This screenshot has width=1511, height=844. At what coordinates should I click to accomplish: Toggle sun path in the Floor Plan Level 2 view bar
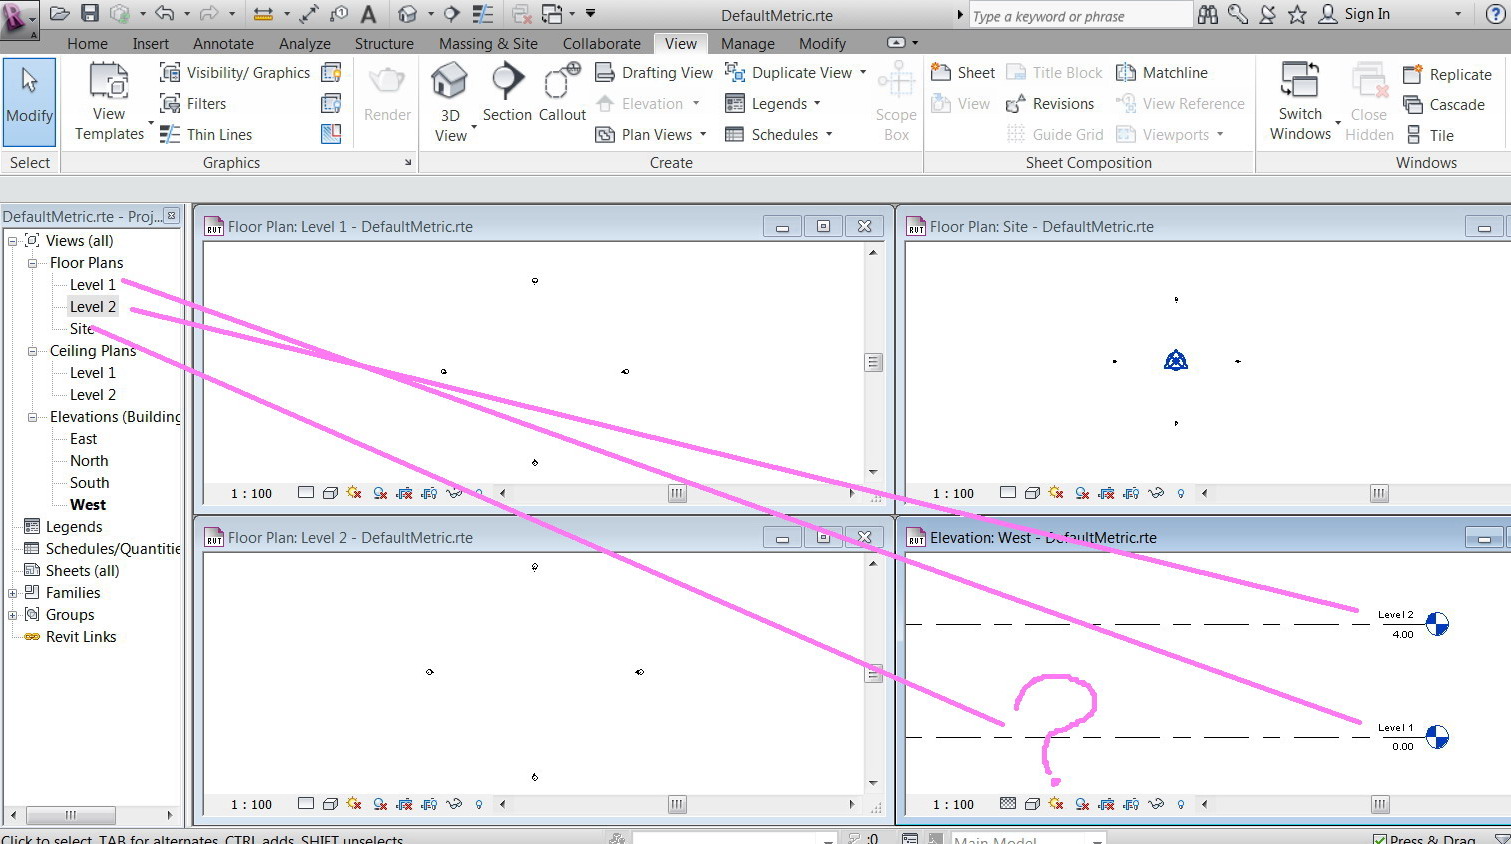pos(354,804)
